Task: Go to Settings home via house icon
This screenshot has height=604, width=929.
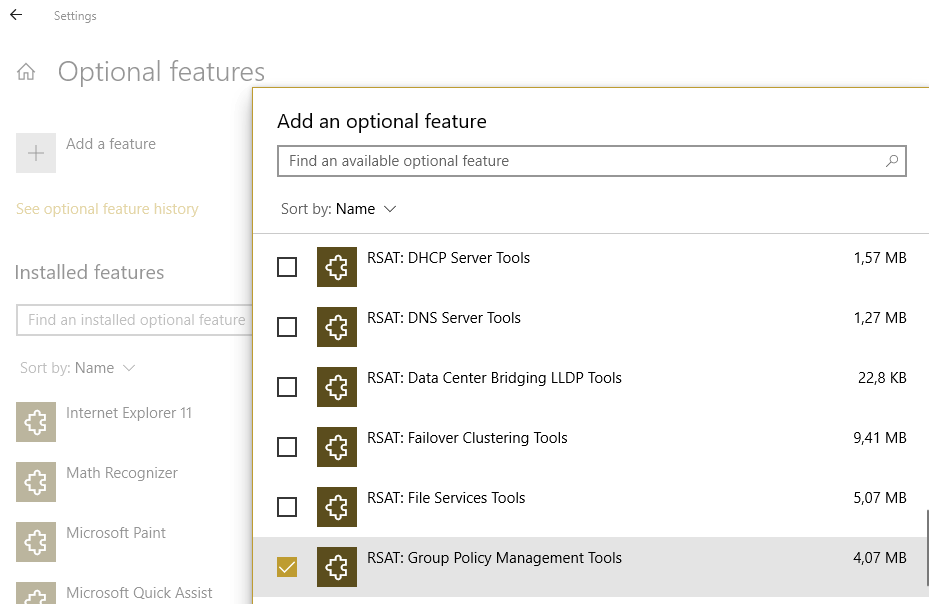Action: [x=26, y=72]
